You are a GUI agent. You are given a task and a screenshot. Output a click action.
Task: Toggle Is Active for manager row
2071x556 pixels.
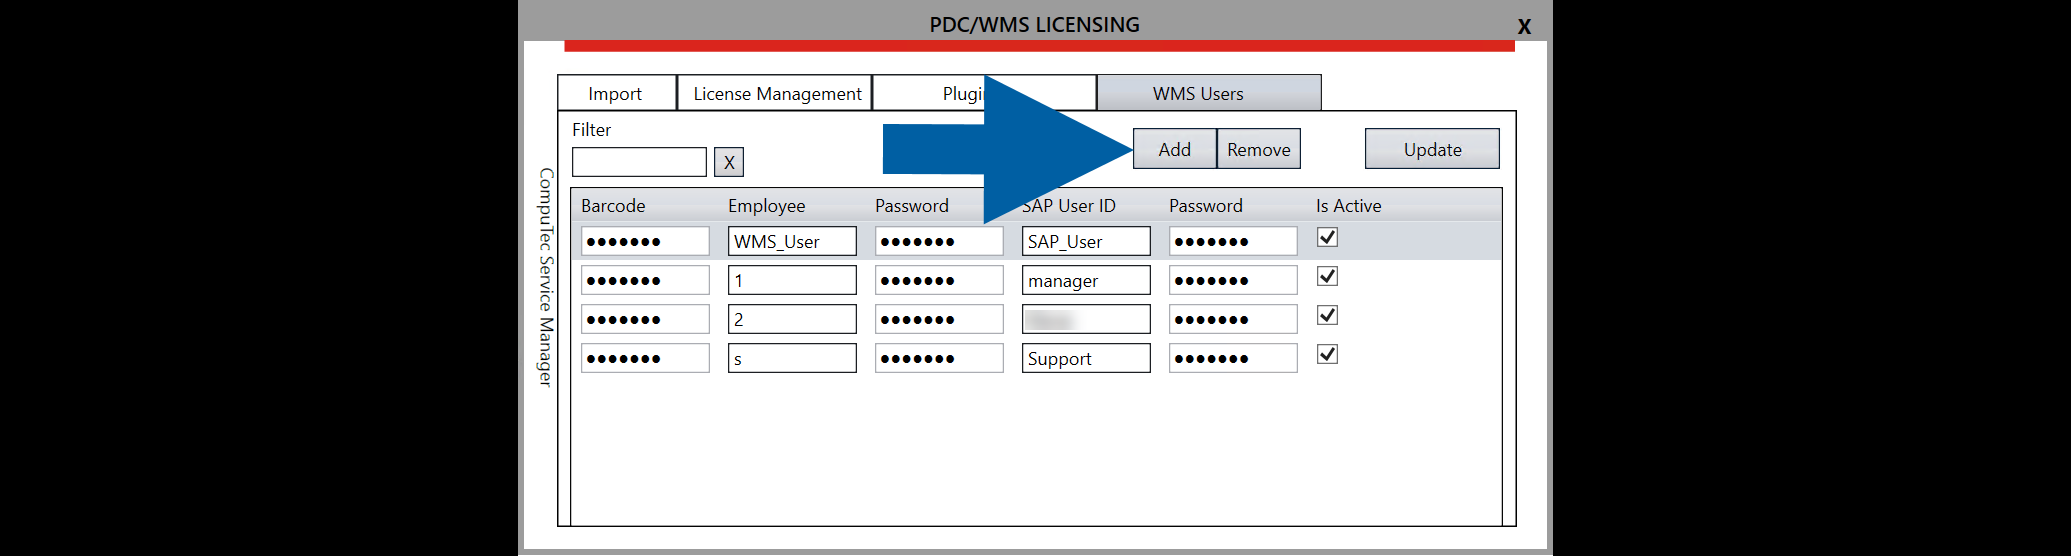pyautogui.click(x=1327, y=276)
